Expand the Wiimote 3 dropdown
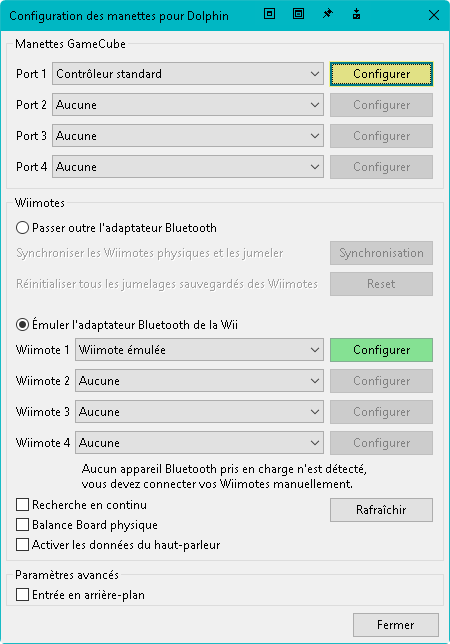This screenshot has width=450, height=644. point(199,412)
